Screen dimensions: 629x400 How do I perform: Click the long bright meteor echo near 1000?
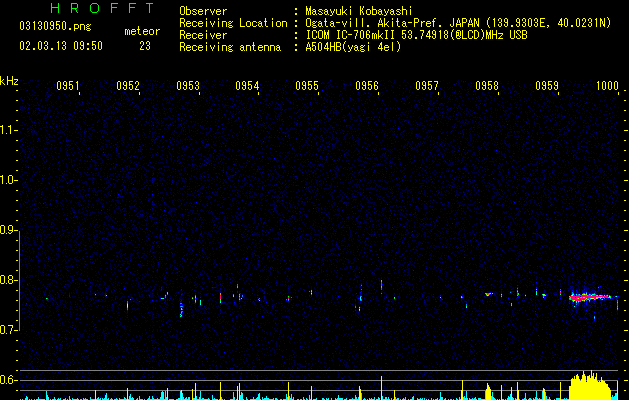click(590, 297)
